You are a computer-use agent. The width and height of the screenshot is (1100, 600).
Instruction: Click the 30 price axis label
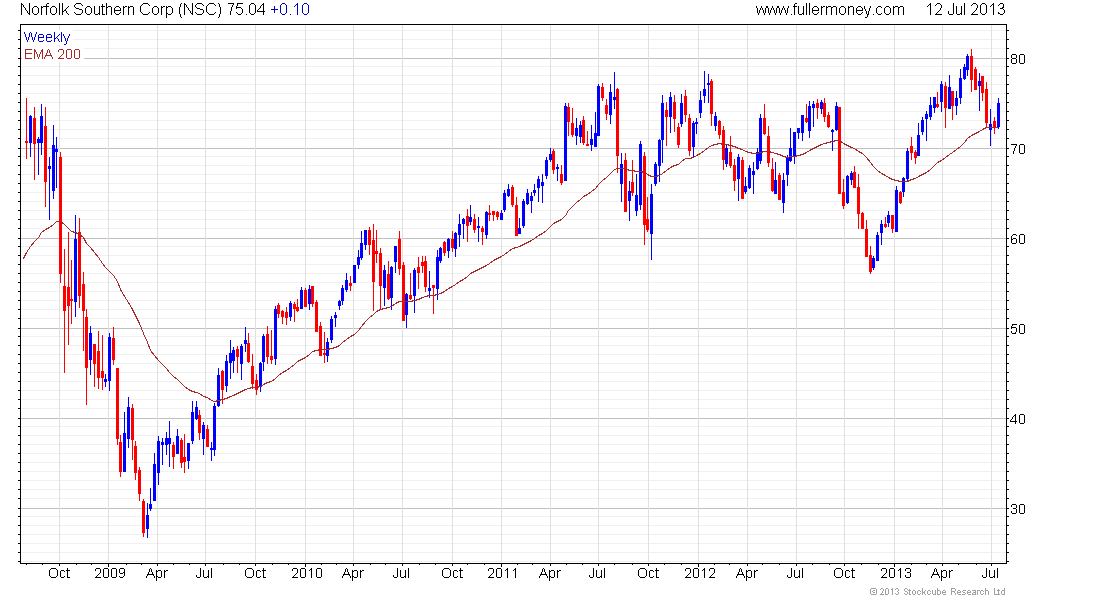pyautogui.click(x=1017, y=509)
